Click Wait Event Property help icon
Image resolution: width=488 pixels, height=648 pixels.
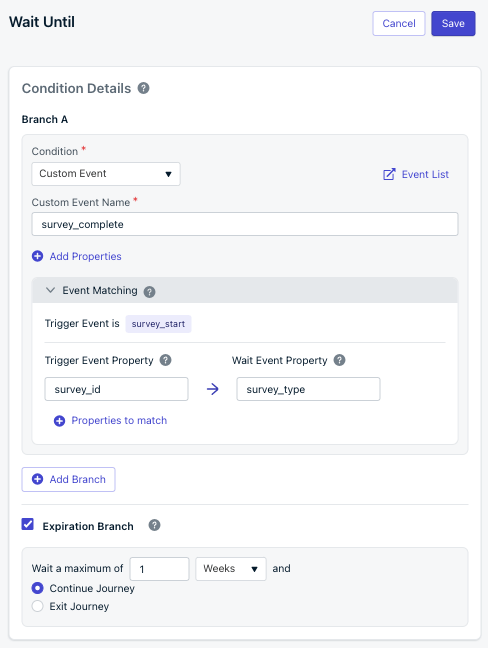[x=340, y=360]
